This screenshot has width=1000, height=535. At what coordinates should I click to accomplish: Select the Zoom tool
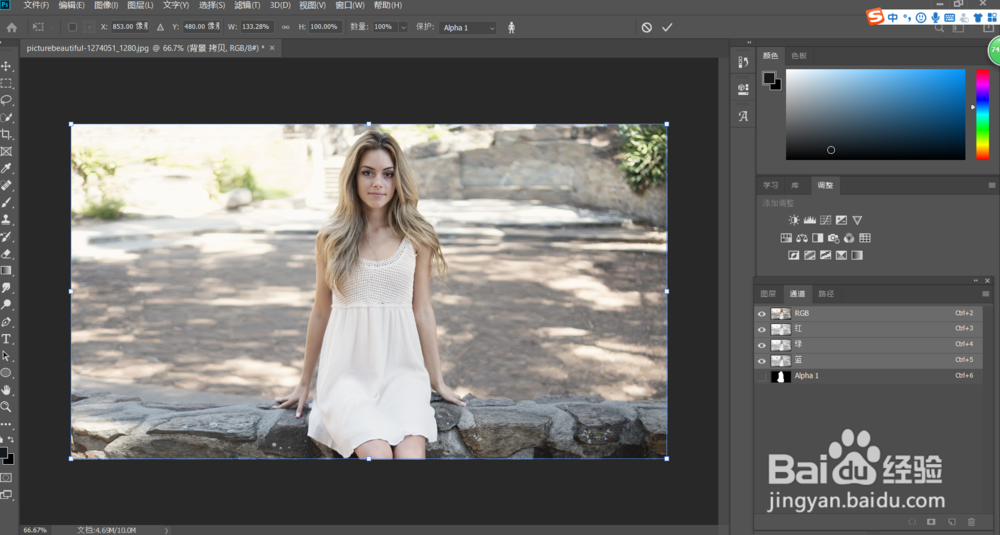click(6, 407)
